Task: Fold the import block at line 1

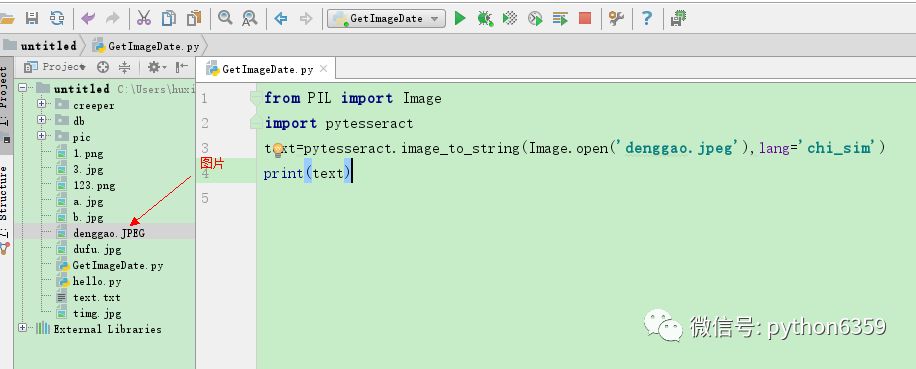Action: pos(254,98)
